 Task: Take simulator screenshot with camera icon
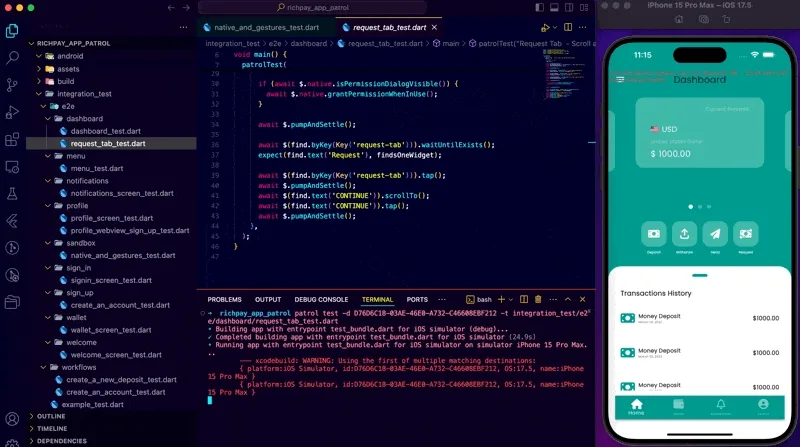[x=704, y=19]
